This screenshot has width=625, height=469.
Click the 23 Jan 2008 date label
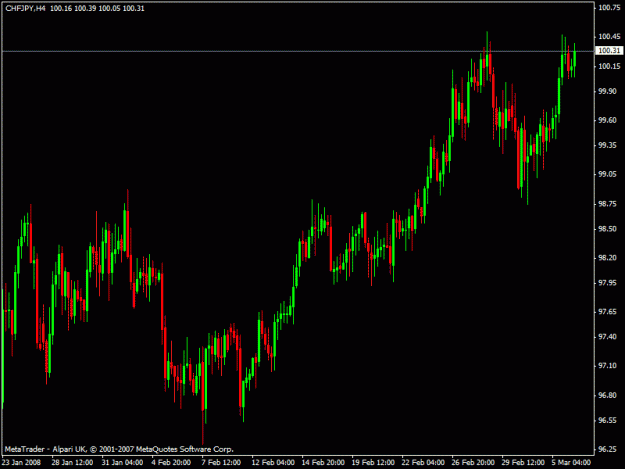(21, 462)
